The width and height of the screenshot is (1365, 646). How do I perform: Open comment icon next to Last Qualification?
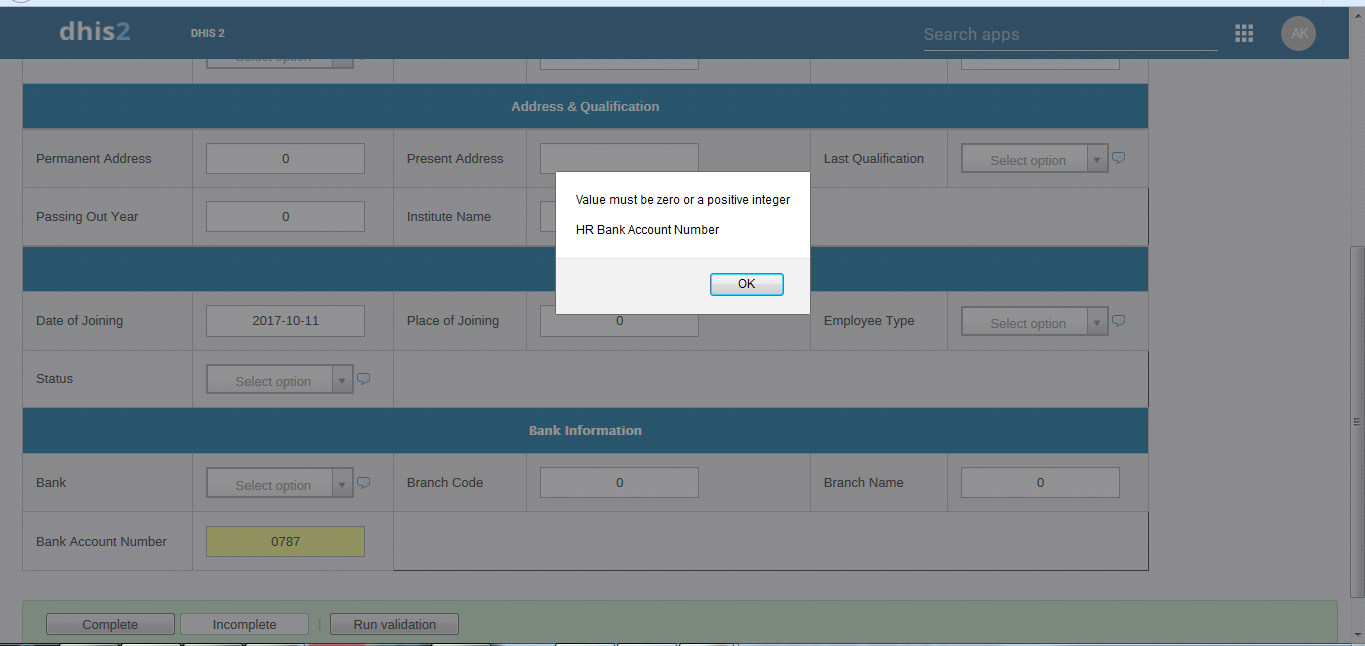[x=1119, y=158]
